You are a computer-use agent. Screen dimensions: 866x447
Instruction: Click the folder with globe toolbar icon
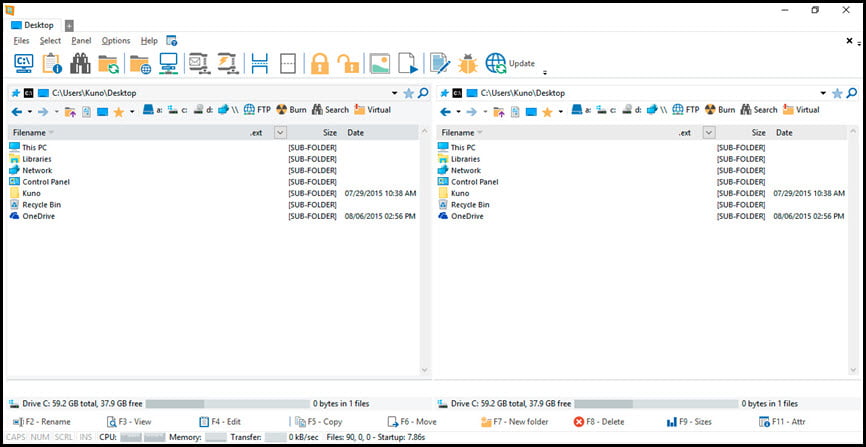tap(140, 64)
